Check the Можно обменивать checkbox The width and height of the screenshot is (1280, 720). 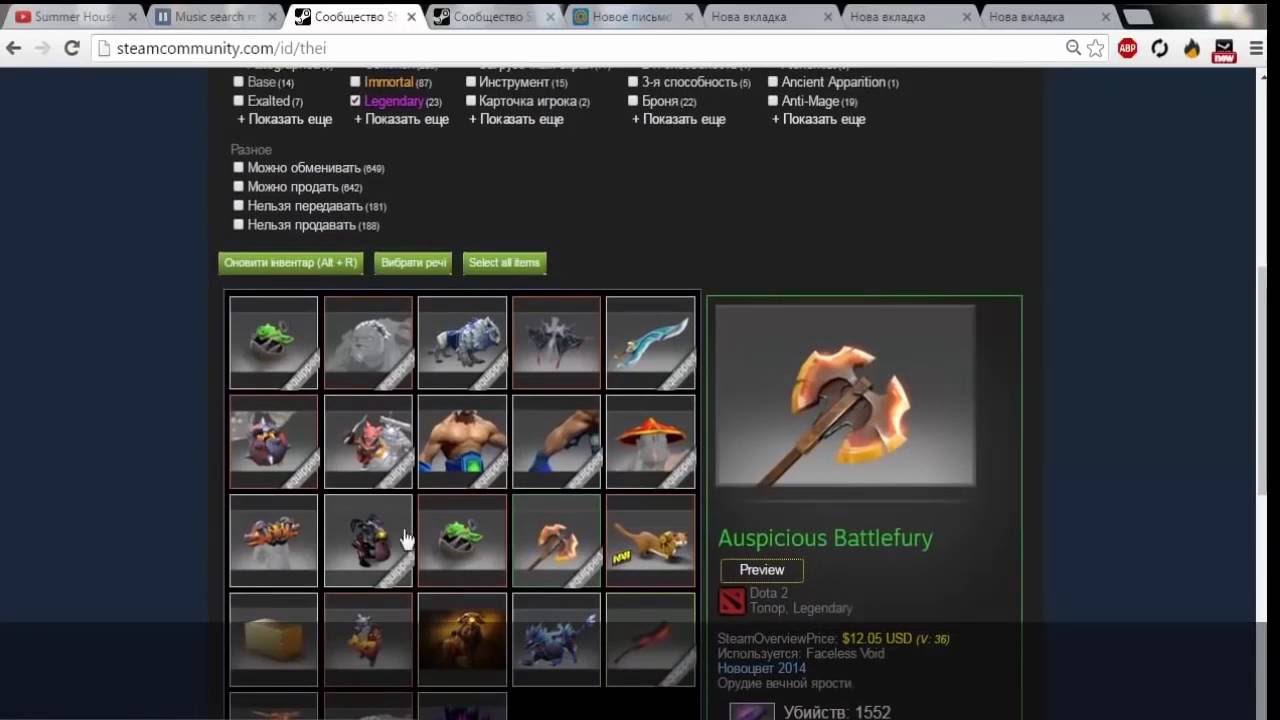tap(238, 168)
